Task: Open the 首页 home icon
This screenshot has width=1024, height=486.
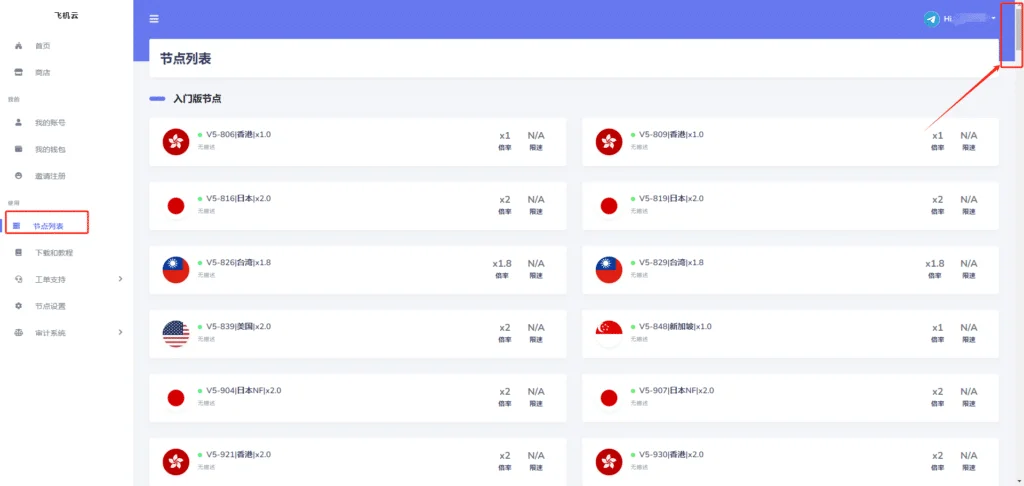Action: click(x=18, y=46)
